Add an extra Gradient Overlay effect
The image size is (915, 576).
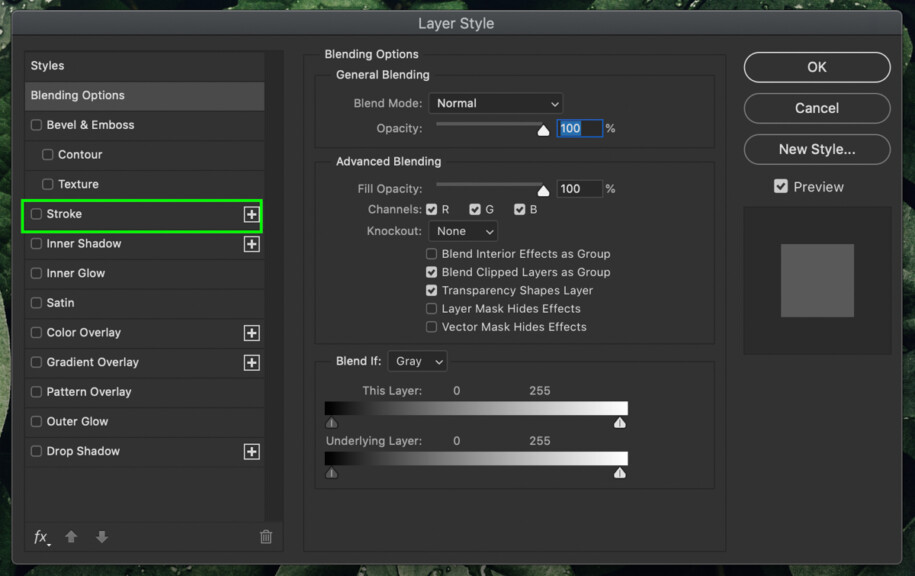pyautogui.click(x=252, y=362)
